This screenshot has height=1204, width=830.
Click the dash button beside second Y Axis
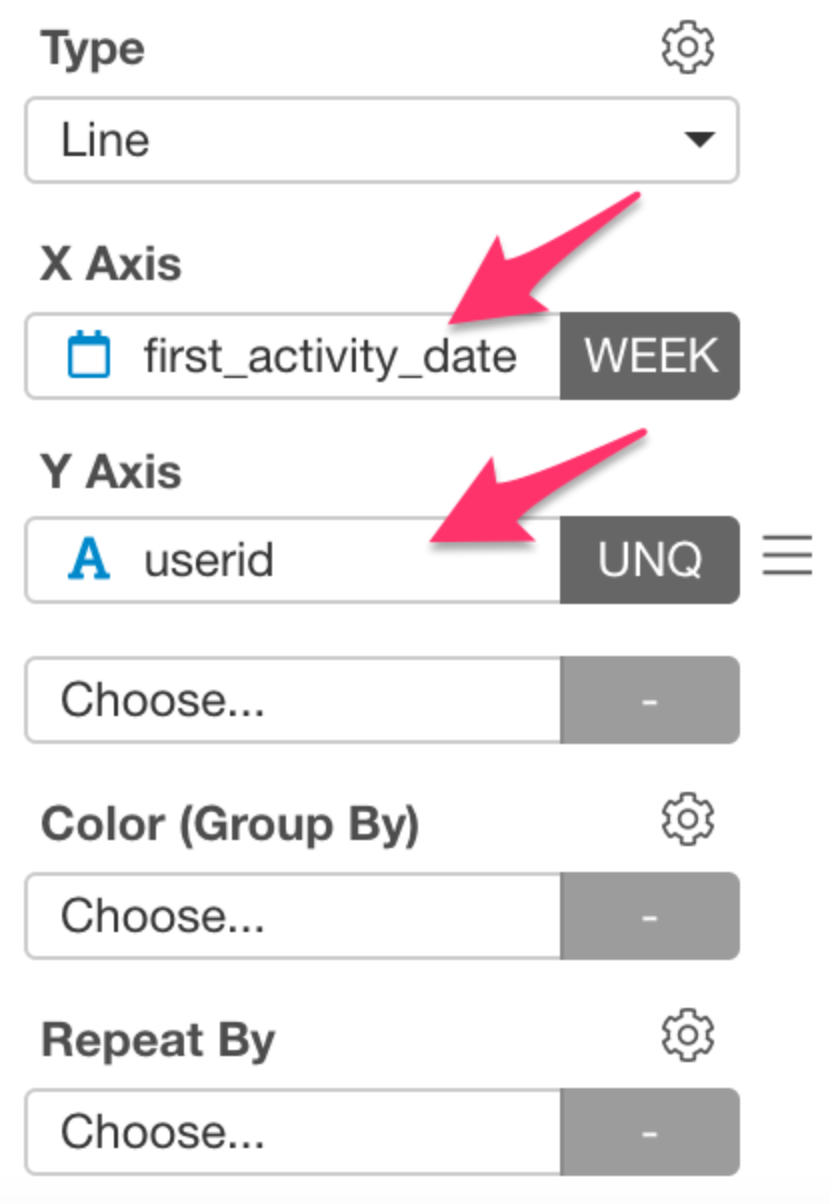(x=650, y=700)
